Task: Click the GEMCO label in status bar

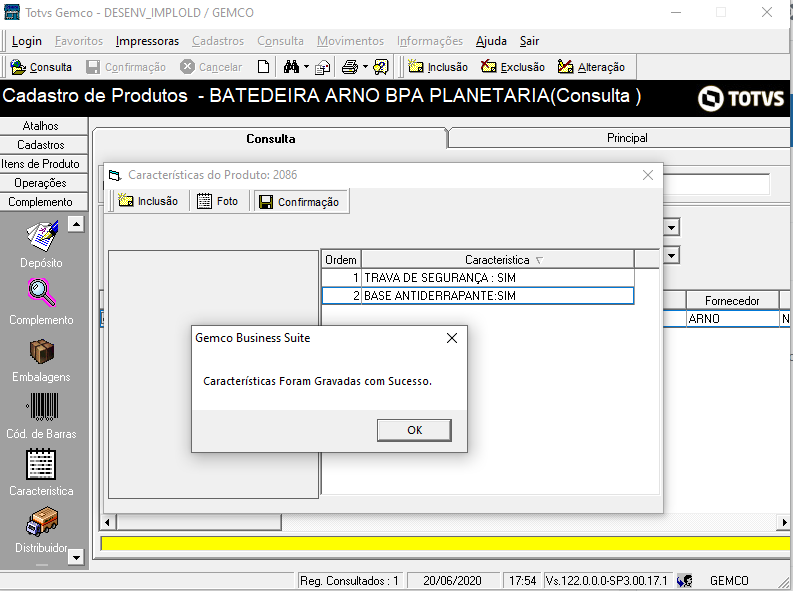Action: point(729,581)
